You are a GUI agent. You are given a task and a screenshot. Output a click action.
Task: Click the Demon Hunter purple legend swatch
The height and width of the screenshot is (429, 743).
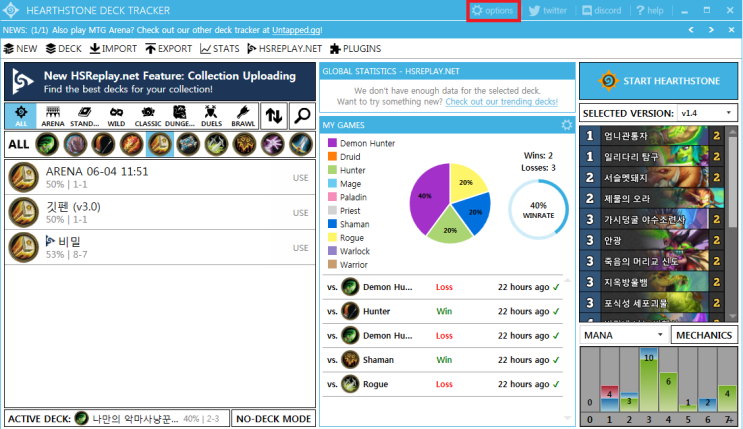(332, 143)
